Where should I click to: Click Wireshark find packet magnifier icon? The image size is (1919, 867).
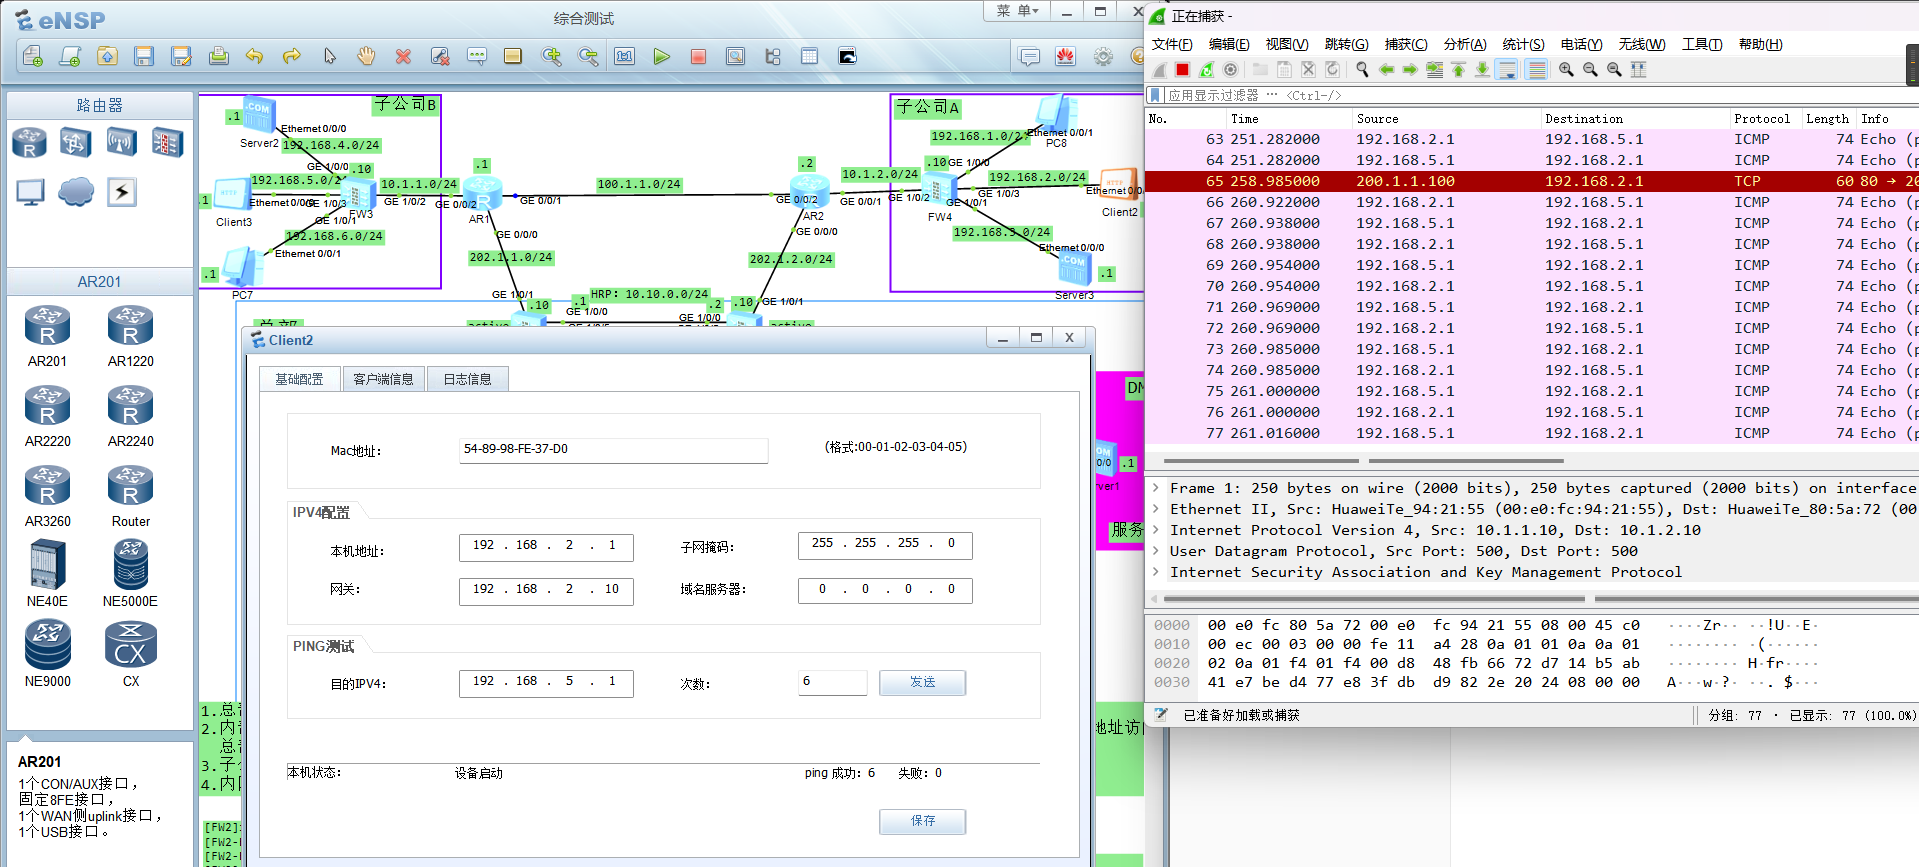click(x=1362, y=70)
